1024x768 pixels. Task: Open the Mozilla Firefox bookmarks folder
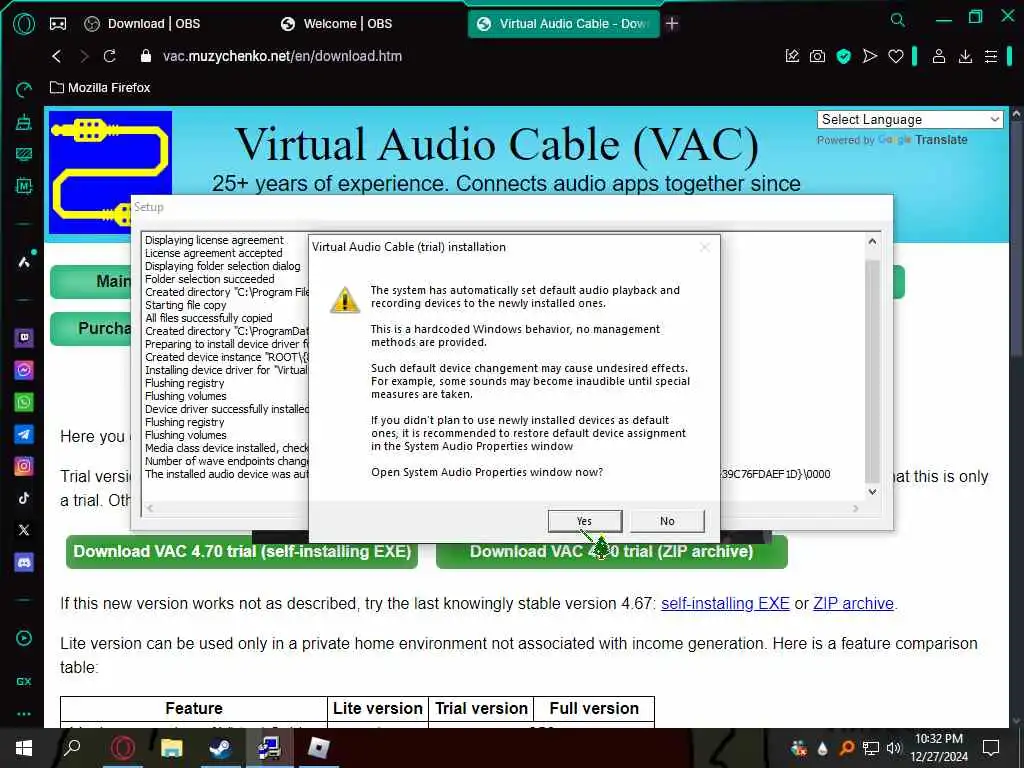click(100, 88)
